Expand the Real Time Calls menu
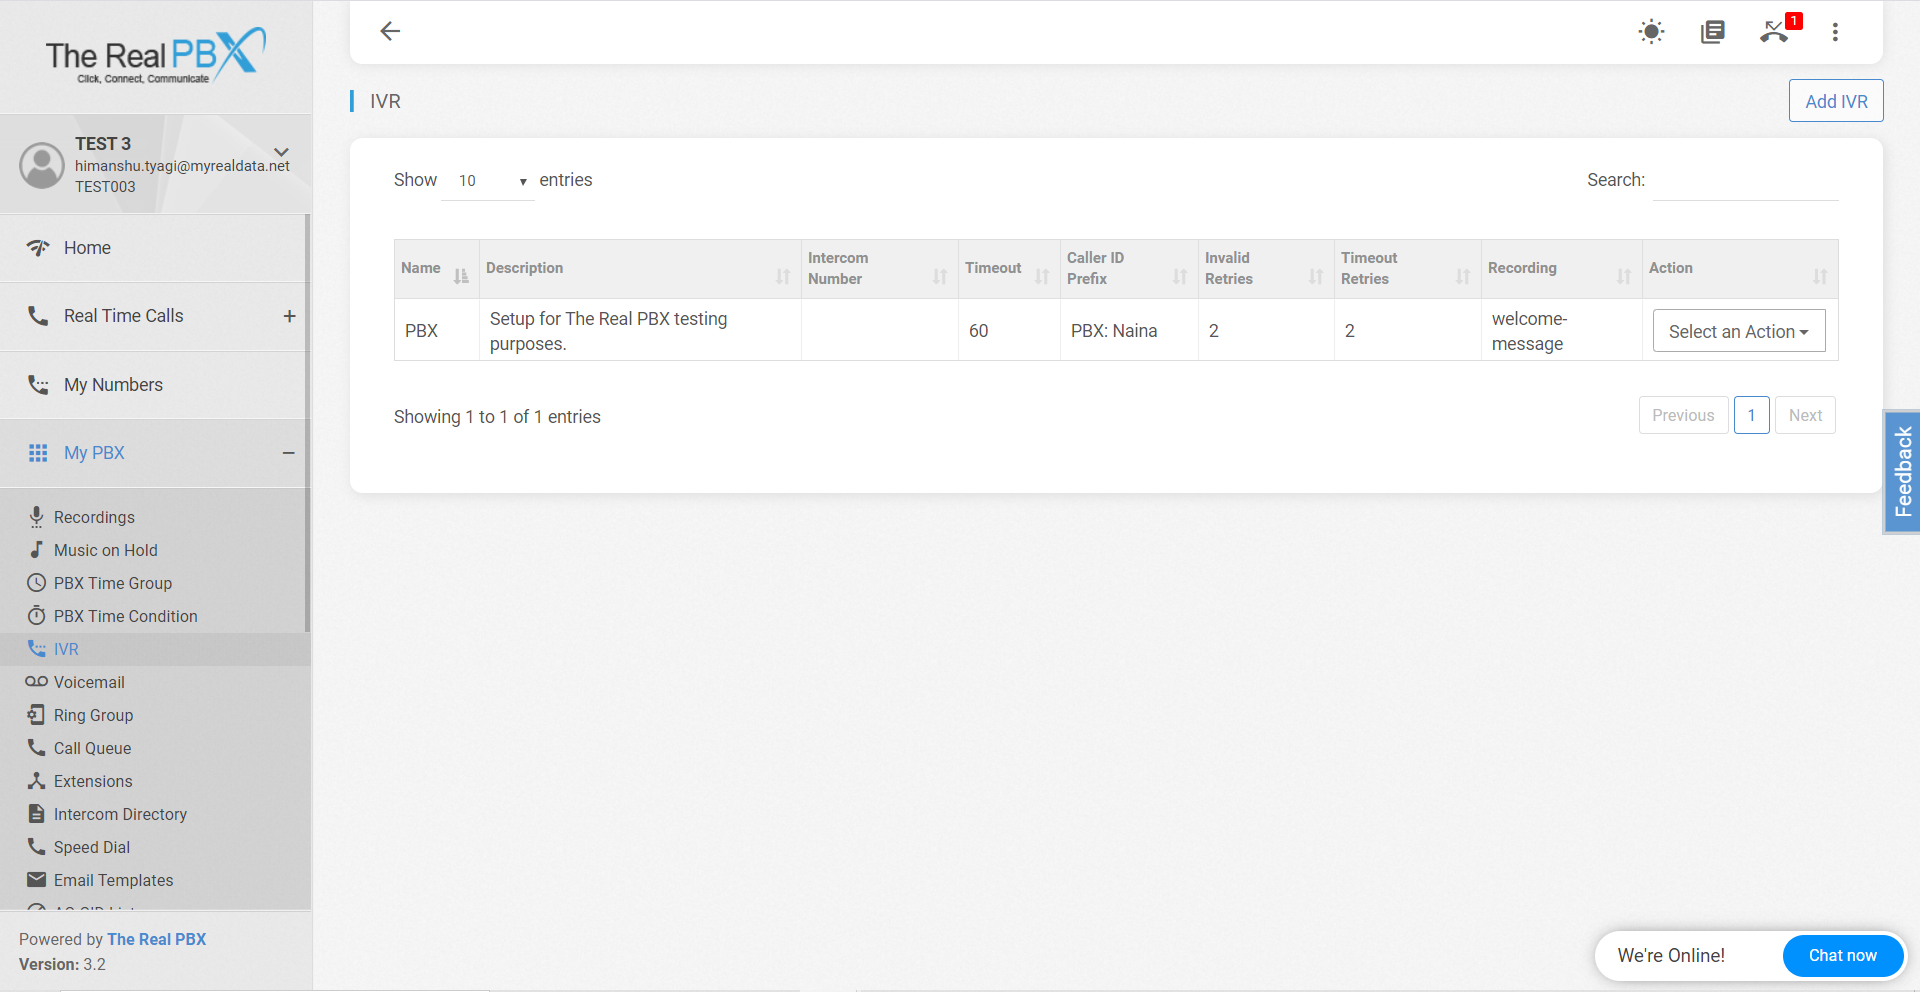 289,316
